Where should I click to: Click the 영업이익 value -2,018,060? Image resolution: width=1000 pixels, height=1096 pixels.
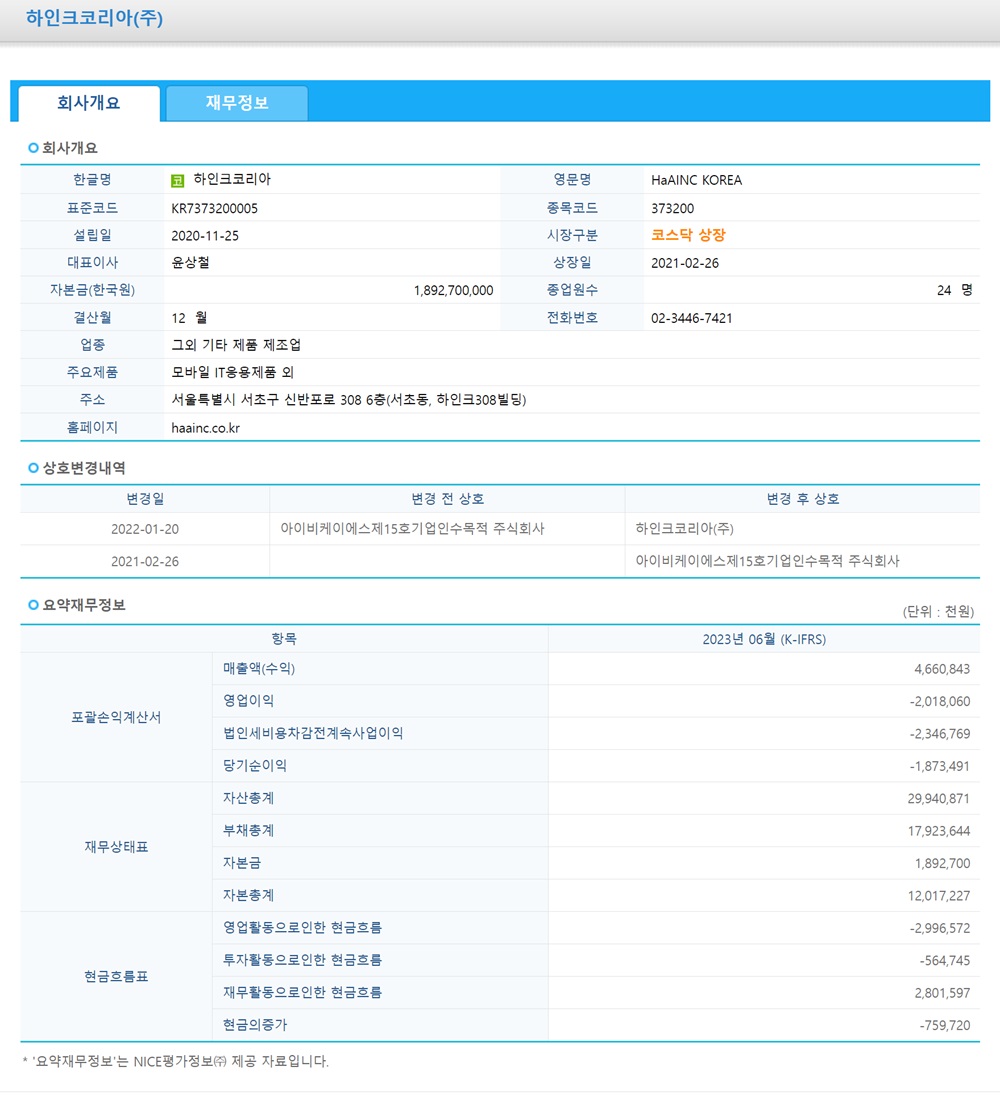[940, 701]
